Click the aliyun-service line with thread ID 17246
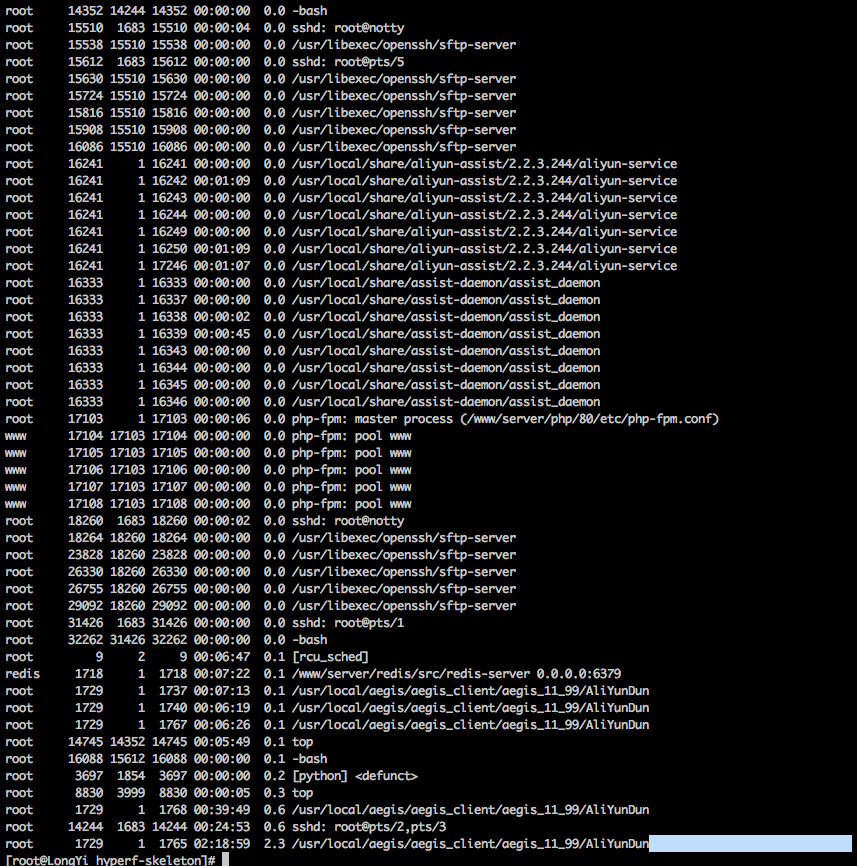Screen dimensions: 857x866 click(341, 266)
